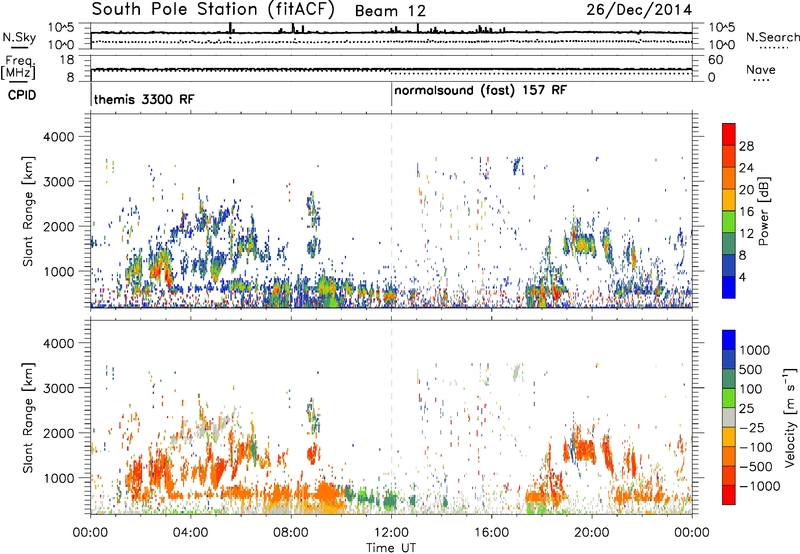Click Slant Range [km] label of power panel
Viewport: 800px width, 554px height.
(28, 211)
